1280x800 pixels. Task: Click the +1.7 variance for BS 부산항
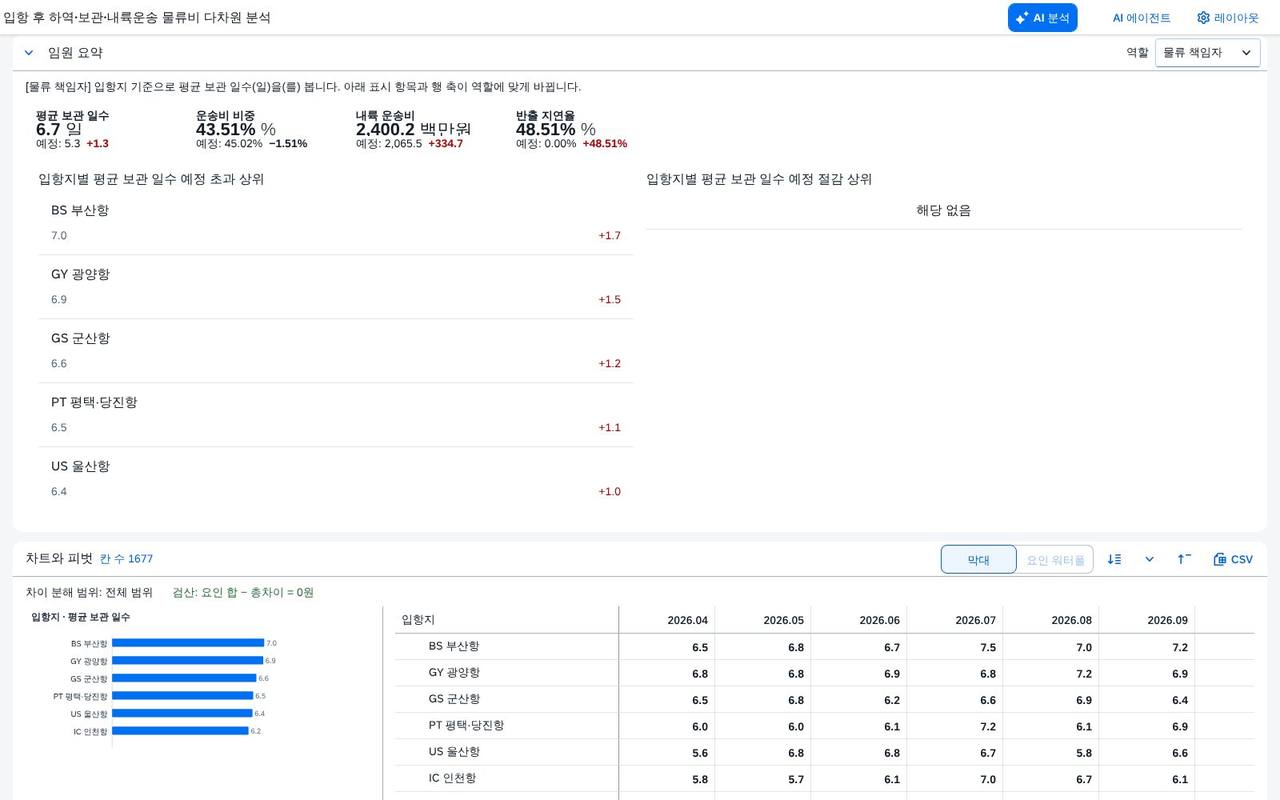point(609,236)
